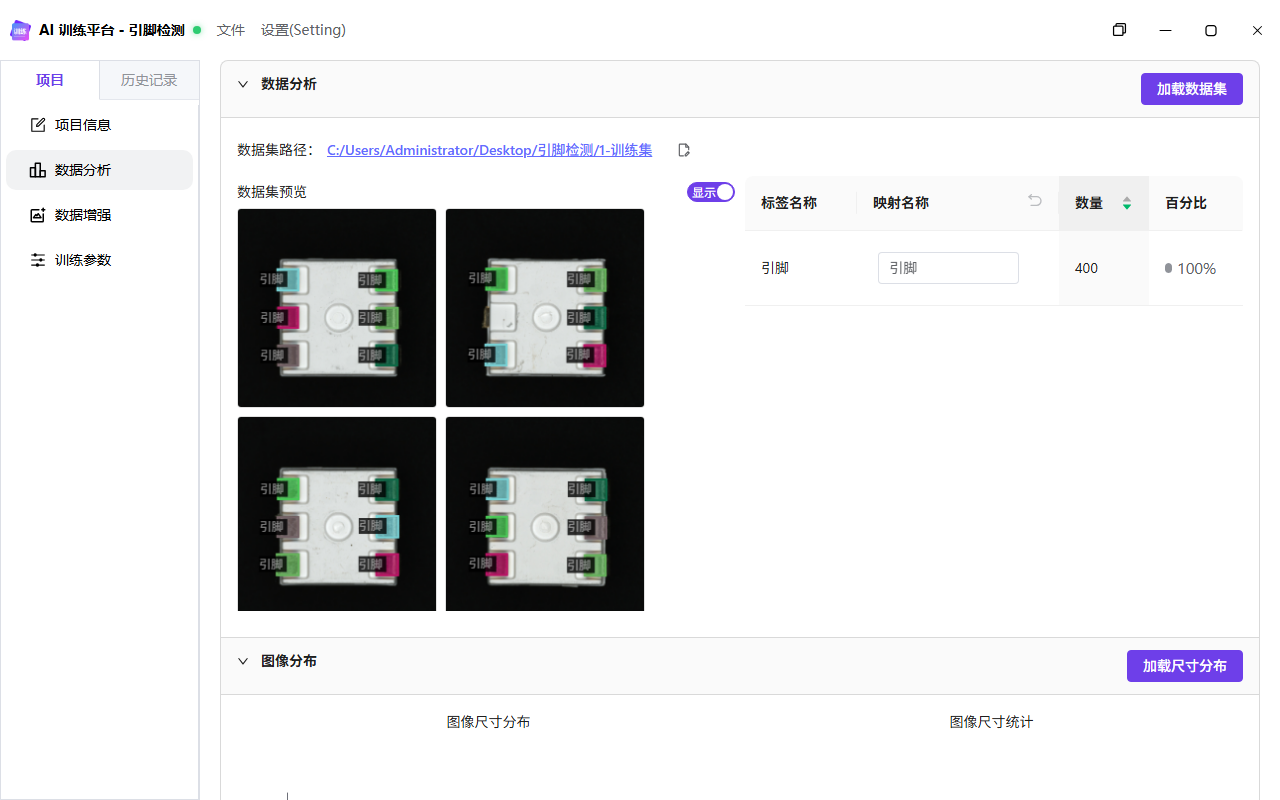1280x800 pixels.
Task: Click the 标签名称 column header
Action: tap(789, 203)
